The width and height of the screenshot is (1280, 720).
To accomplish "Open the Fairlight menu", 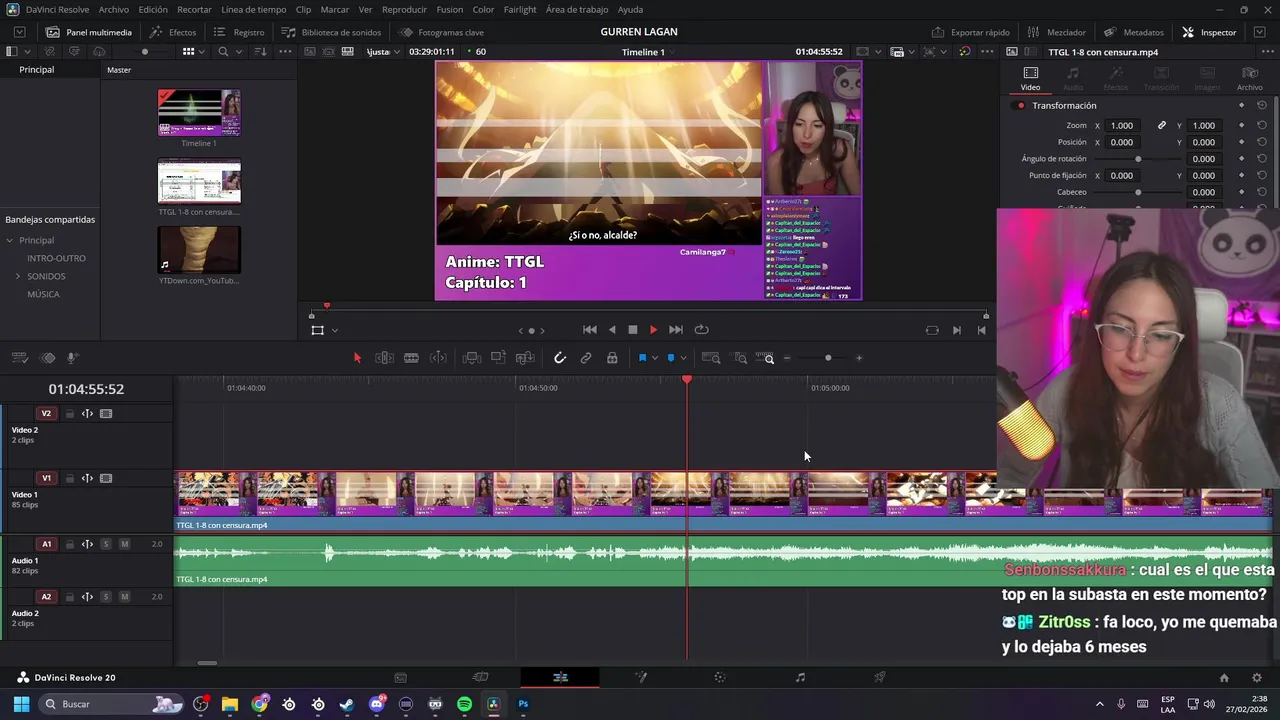I will (x=520, y=9).
